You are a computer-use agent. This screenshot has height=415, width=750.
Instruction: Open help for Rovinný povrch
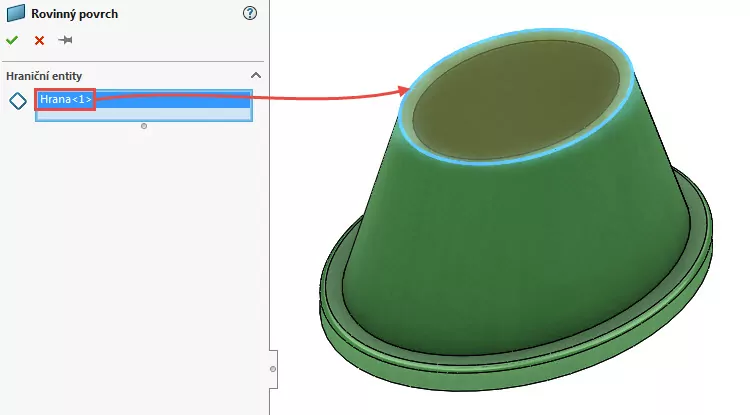[x=250, y=13]
